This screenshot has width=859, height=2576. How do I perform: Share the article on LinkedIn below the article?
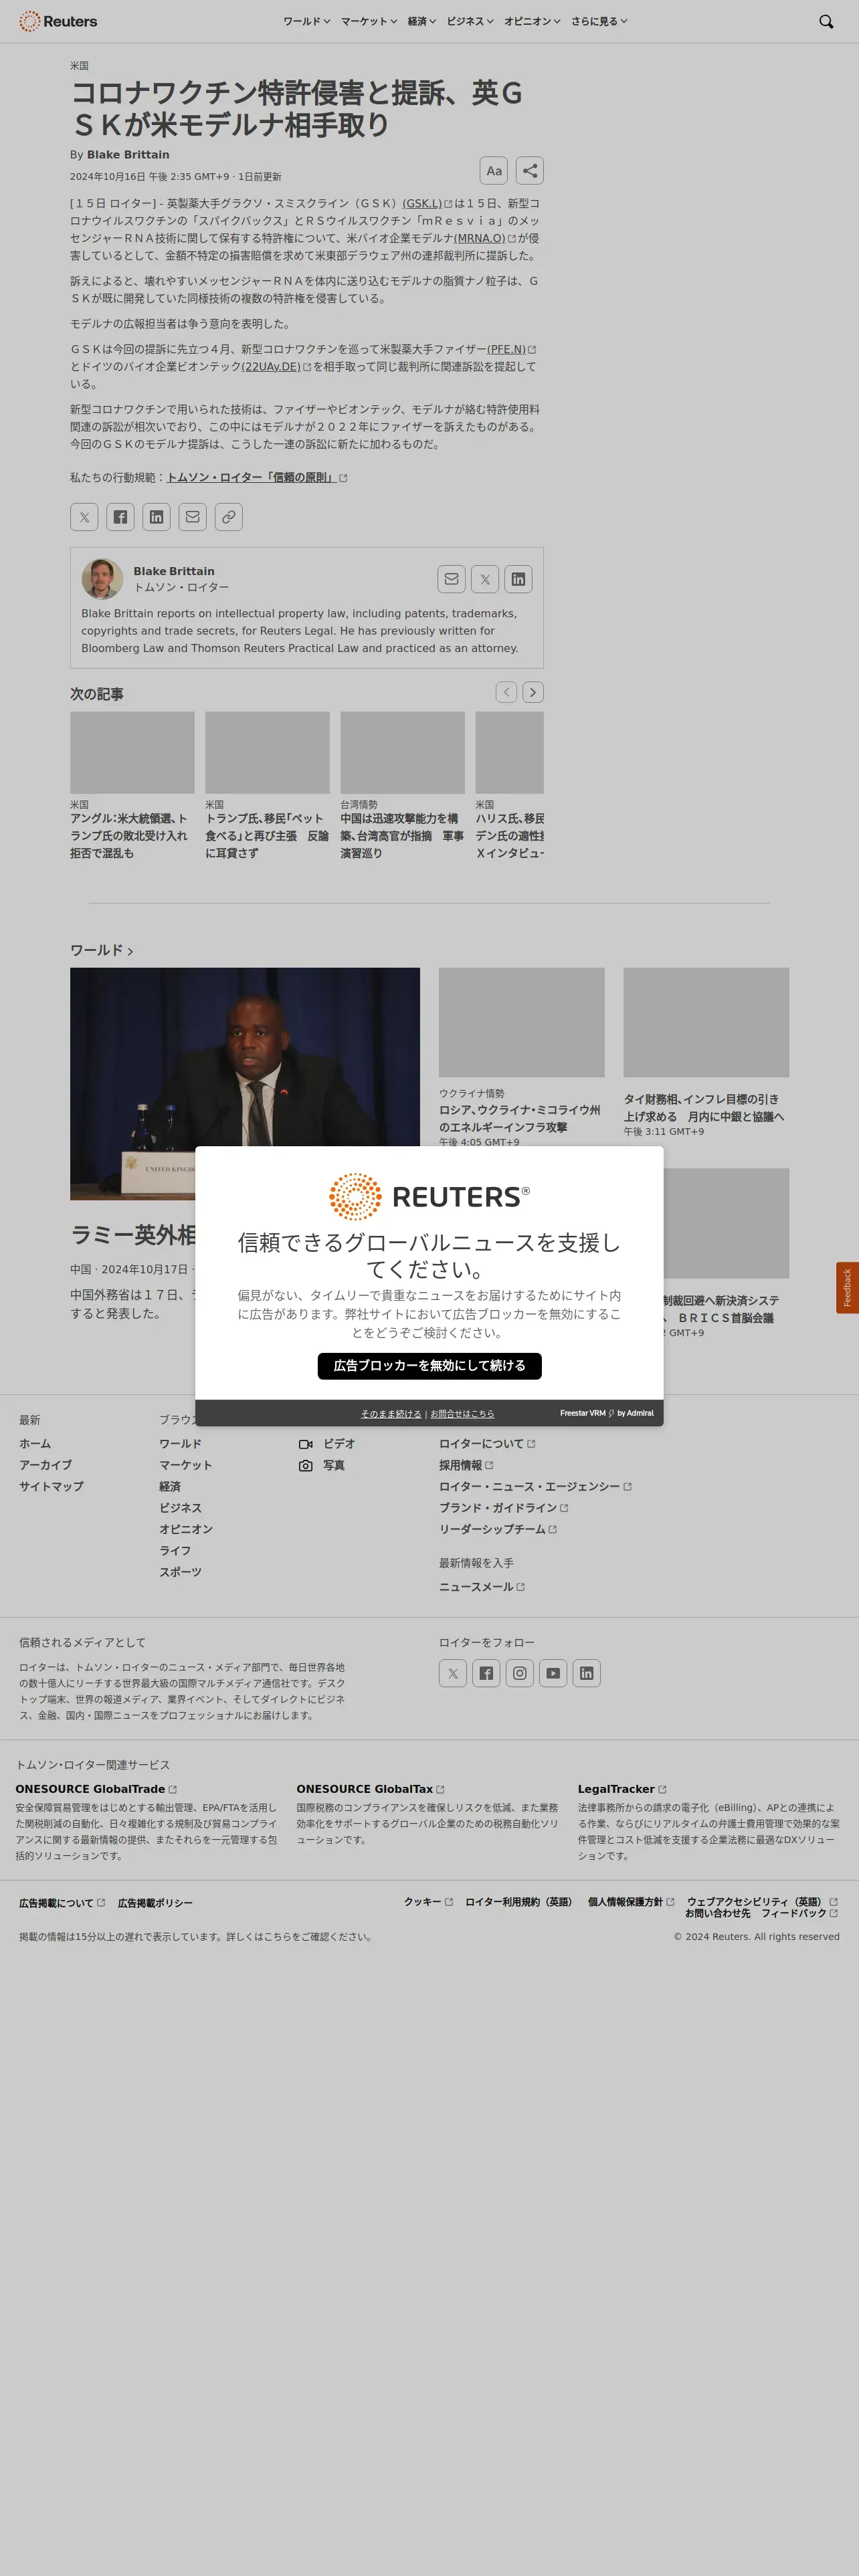[x=156, y=517]
